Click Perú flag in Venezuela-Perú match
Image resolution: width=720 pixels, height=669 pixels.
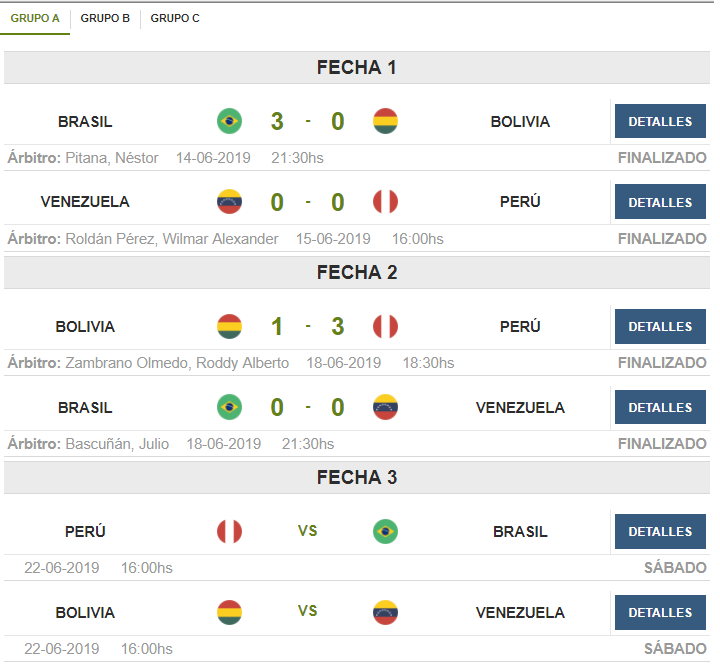[x=385, y=202]
